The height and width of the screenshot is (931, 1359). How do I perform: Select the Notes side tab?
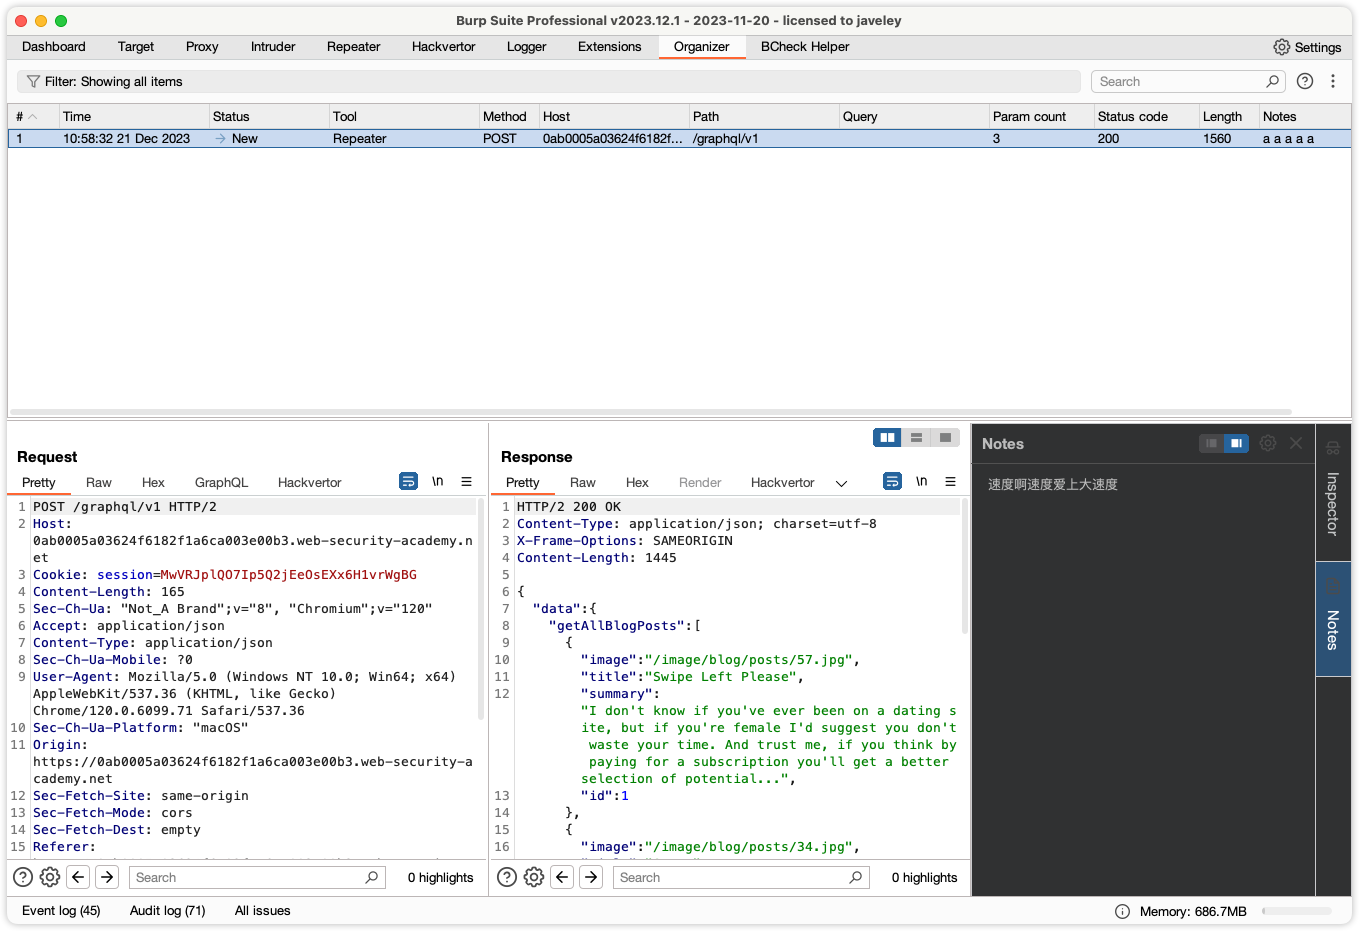point(1333,620)
